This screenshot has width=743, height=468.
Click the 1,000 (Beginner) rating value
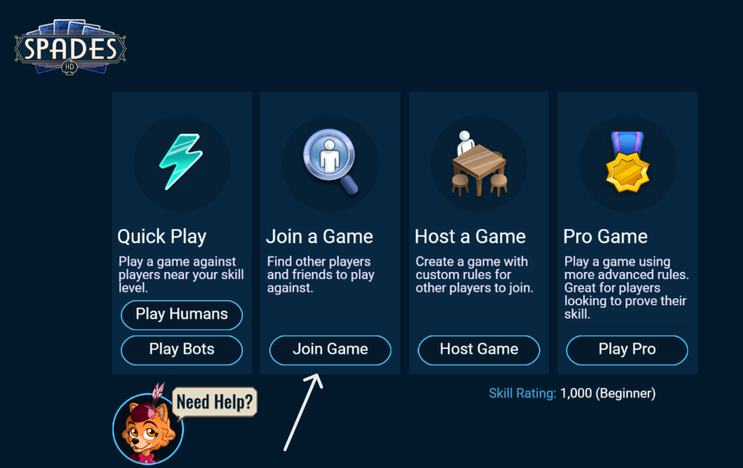pyautogui.click(x=608, y=393)
